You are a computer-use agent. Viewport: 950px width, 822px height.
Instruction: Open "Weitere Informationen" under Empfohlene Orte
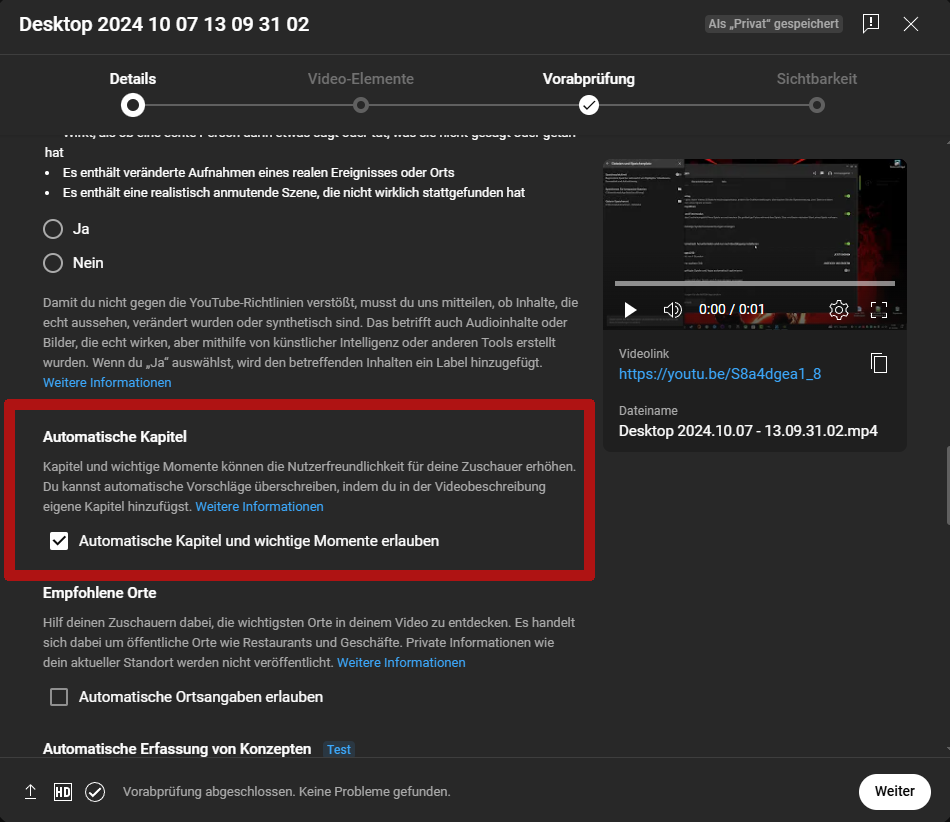[401, 663]
